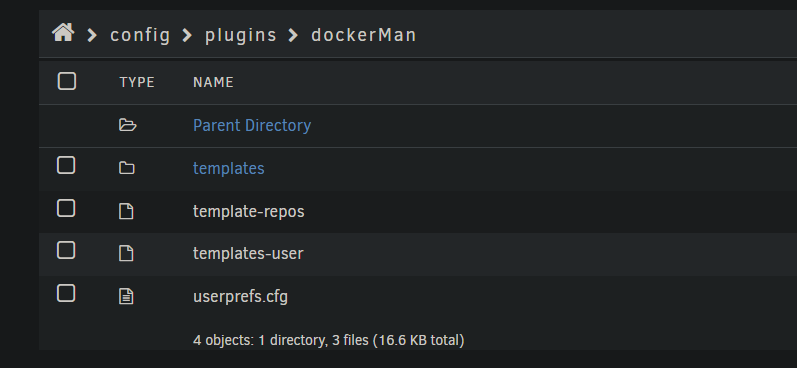Screen dimensions: 797x368
Task: Navigate to config in the breadcrumb
Action: (140, 35)
